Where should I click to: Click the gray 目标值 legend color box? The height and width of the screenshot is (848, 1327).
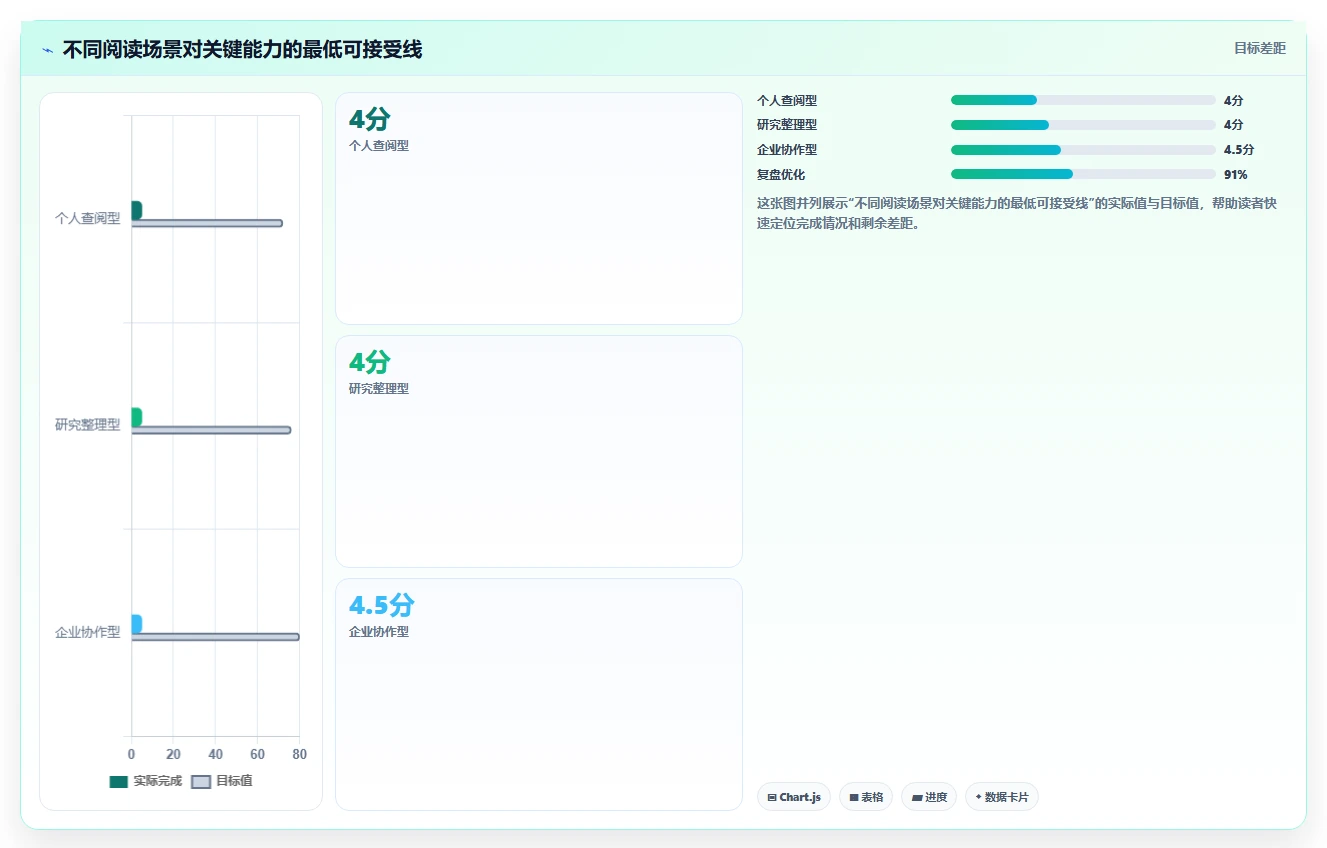click(x=201, y=782)
